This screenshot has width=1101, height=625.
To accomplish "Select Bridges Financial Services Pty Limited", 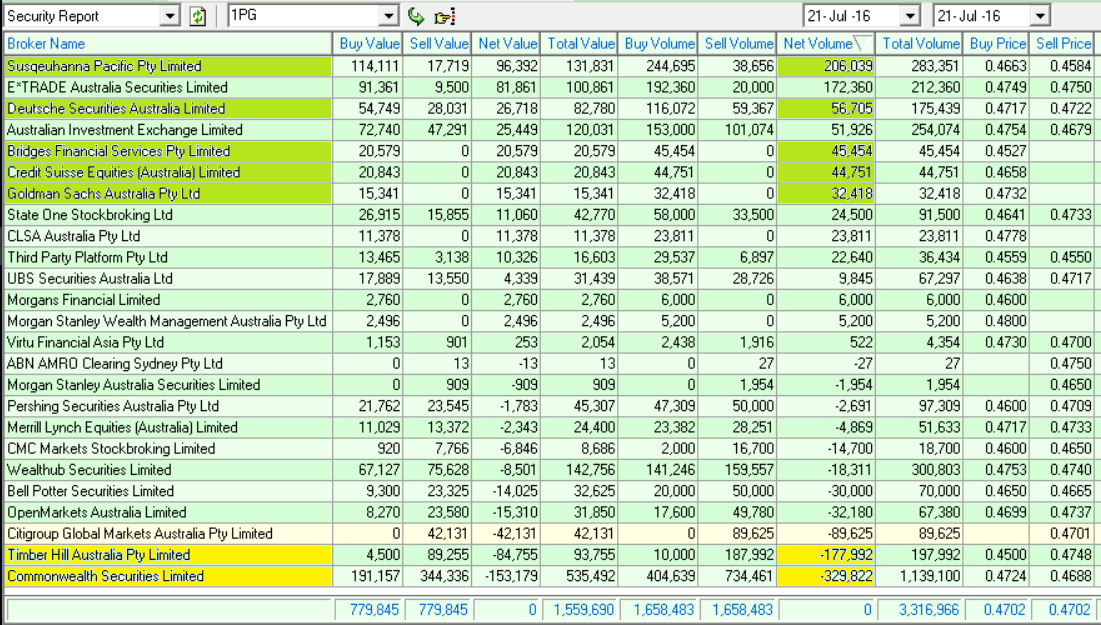I will click(x=167, y=151).
